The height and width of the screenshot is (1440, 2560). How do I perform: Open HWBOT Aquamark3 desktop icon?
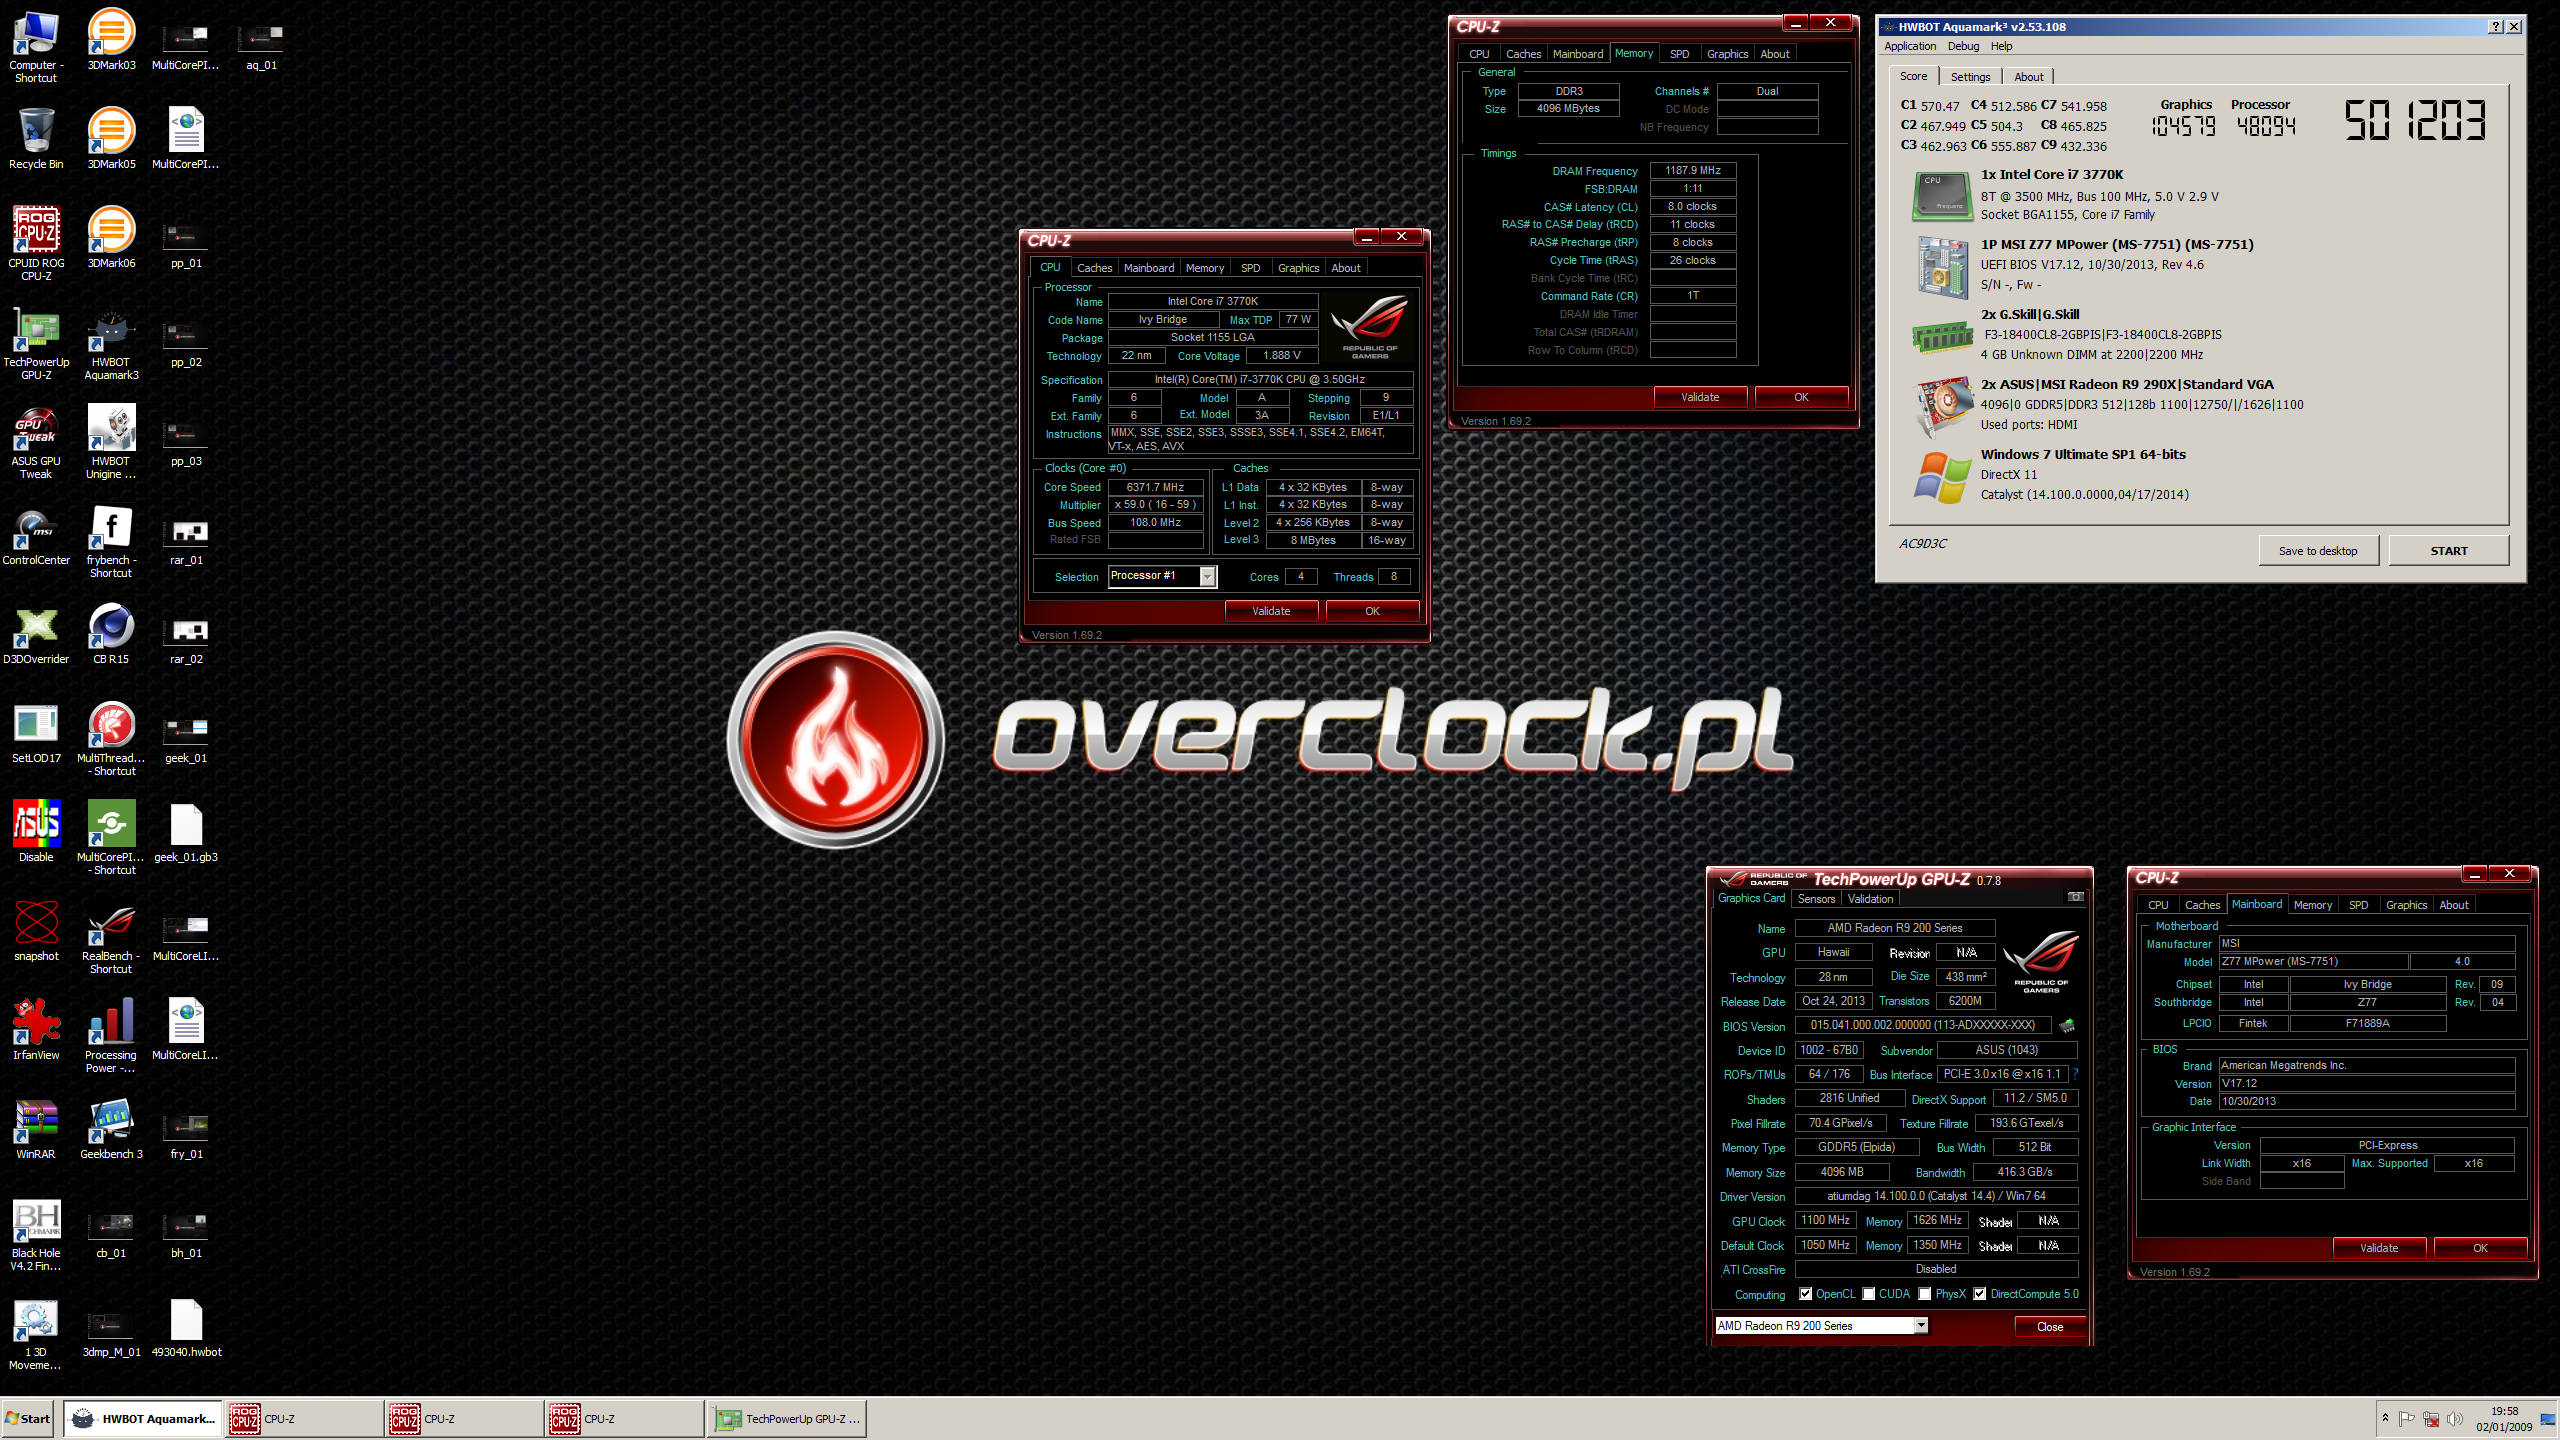pyautogui.click(x=111, y=342)
